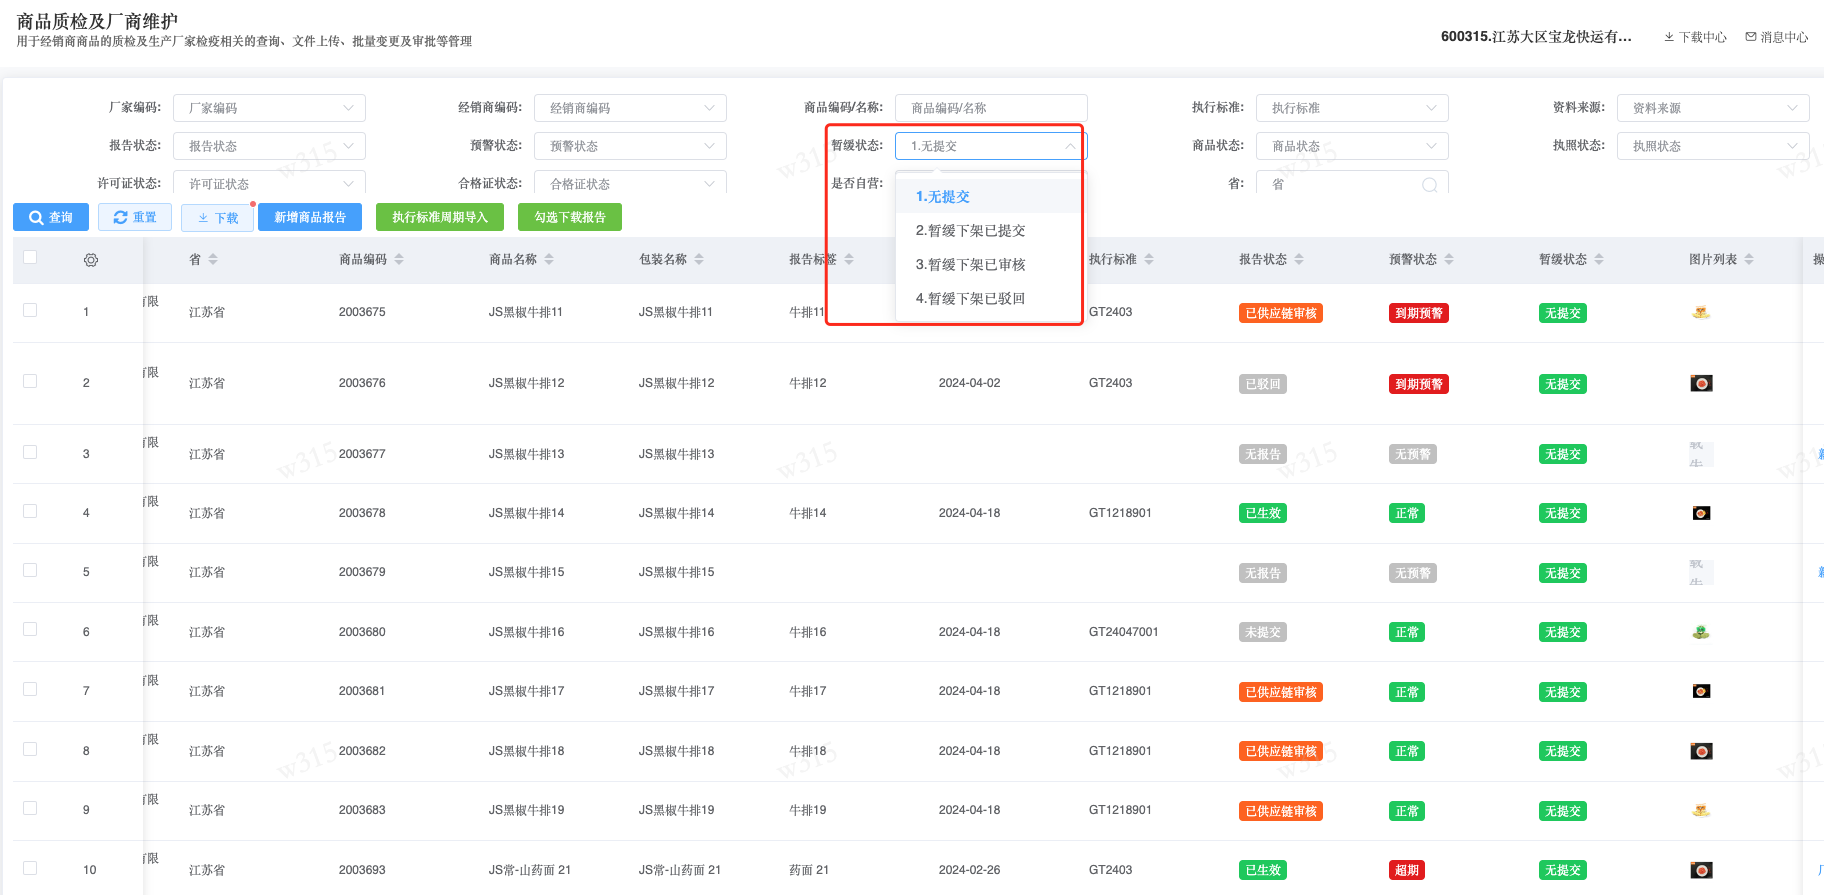Viewport: 1824px width, 895px height.
Task: Click the blue 查询 search button
Action: pos(51,217)
